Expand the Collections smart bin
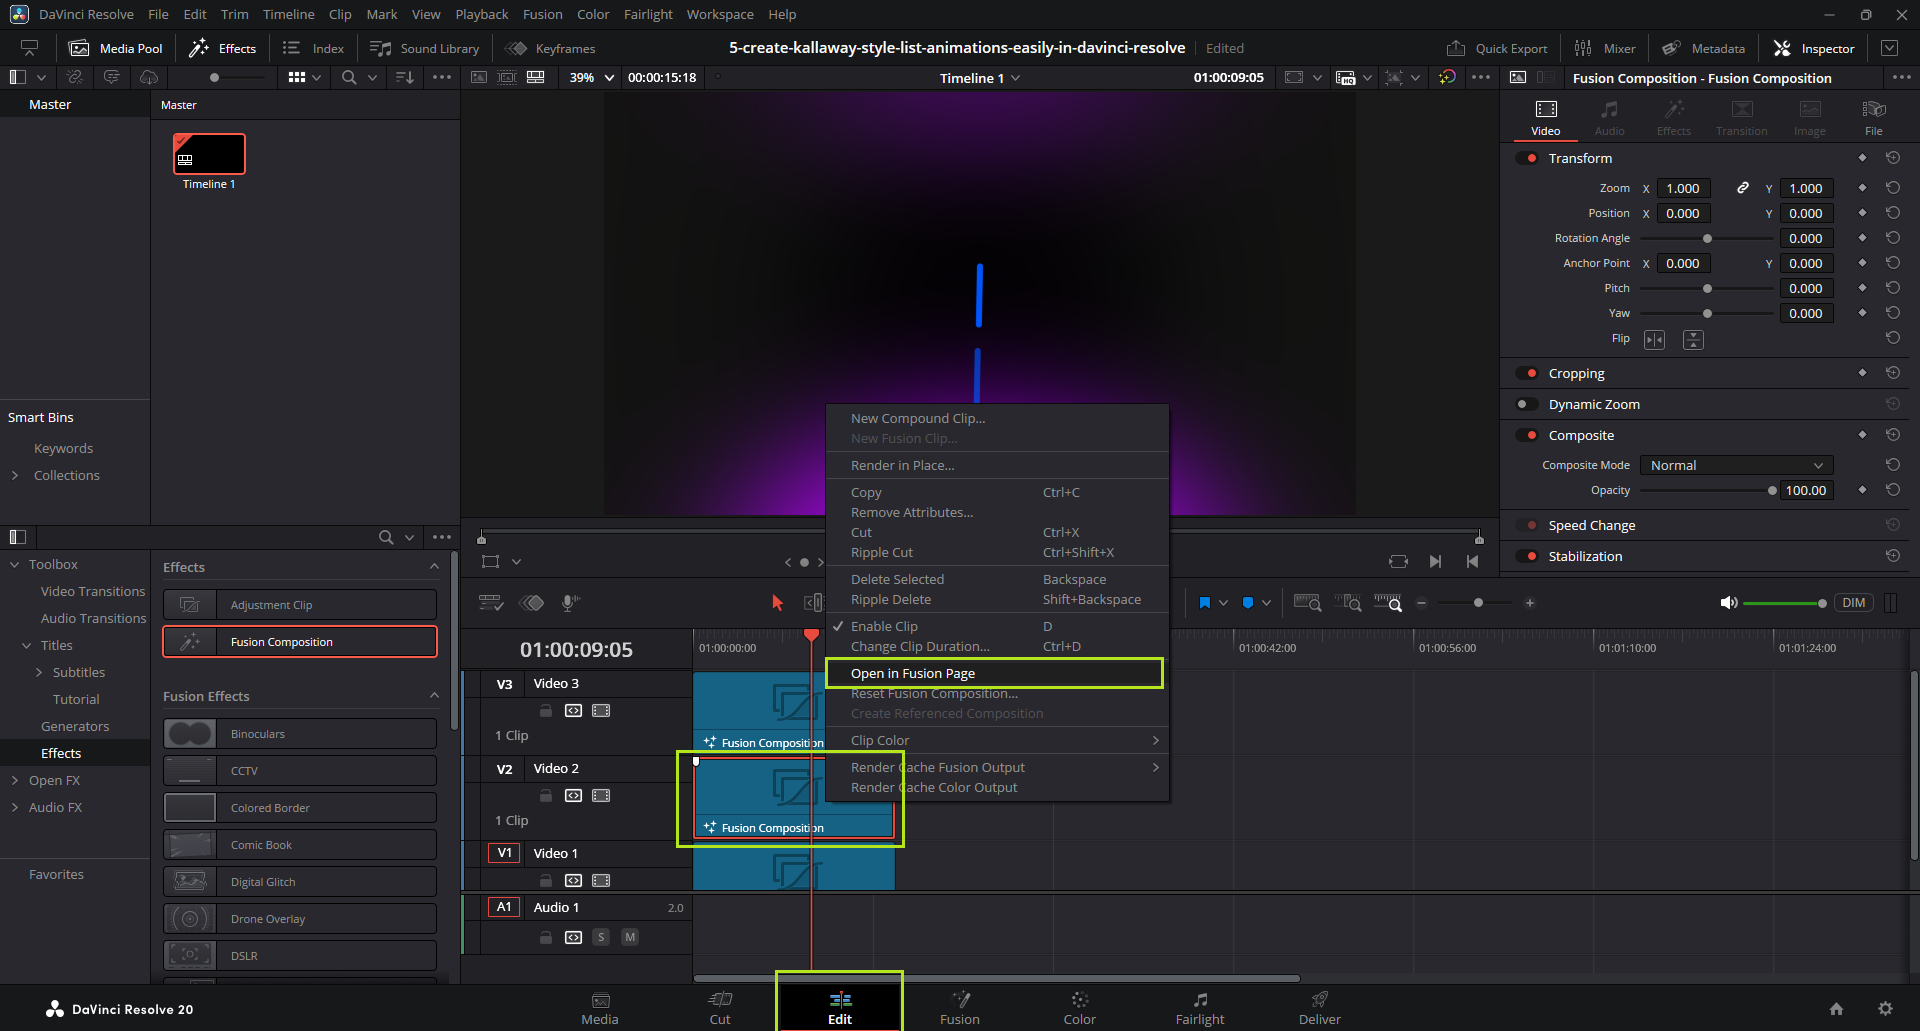The width and height of the screenshot is (1920, 1031). point(15,475)
